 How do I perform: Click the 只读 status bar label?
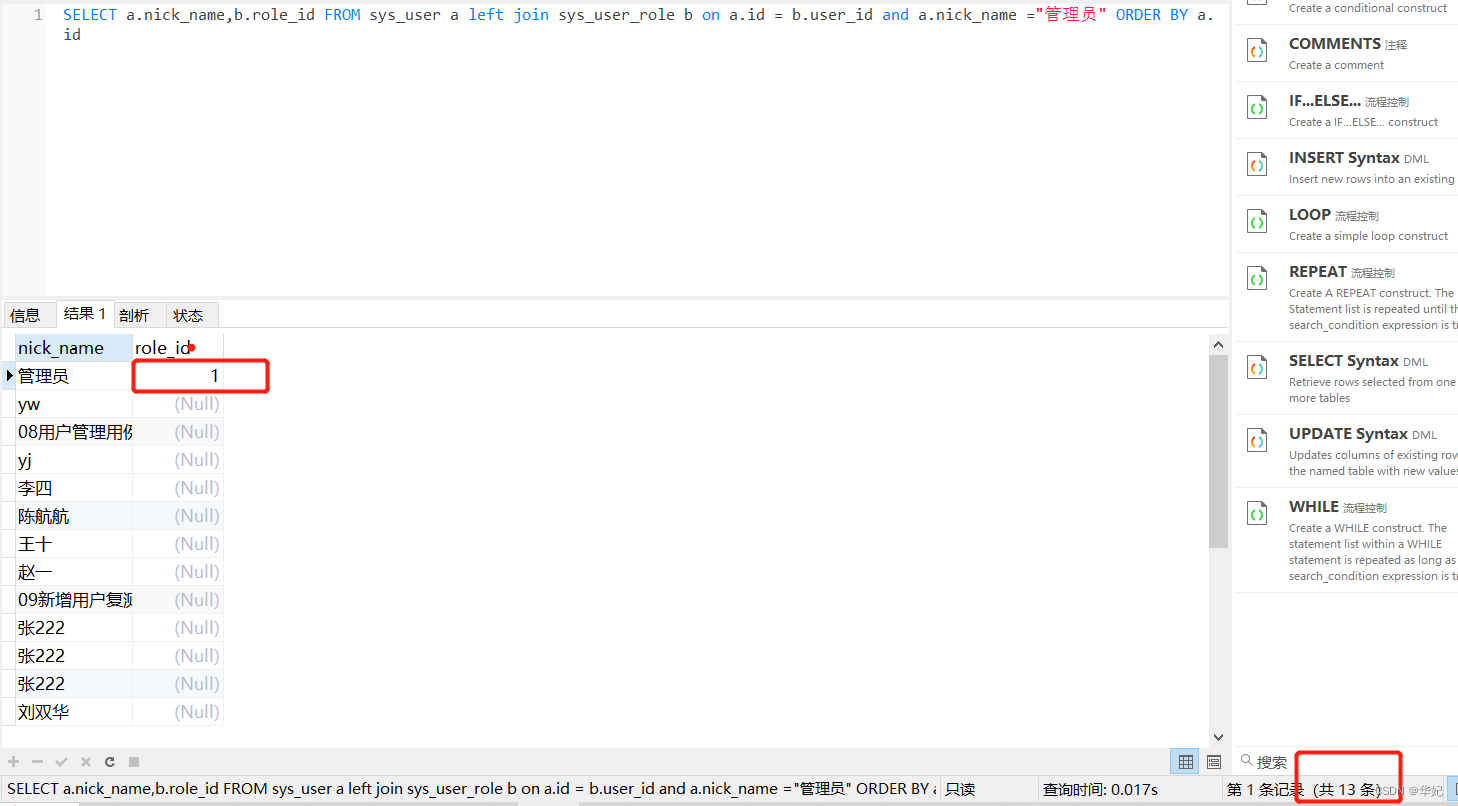[x=960, y=789]
